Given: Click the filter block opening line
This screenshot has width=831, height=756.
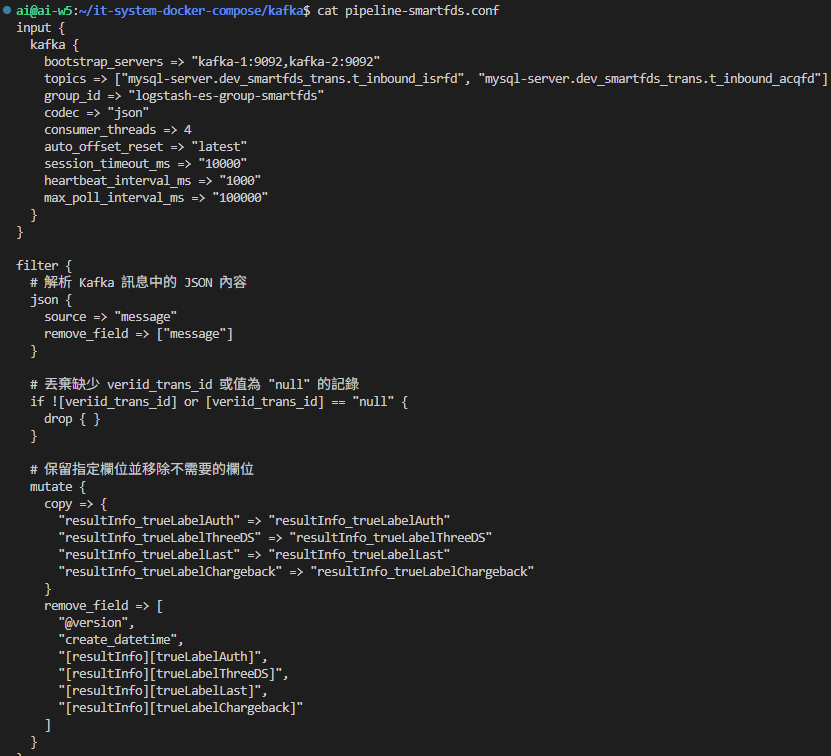Looking at the screenshot, I should pos(44,265).
